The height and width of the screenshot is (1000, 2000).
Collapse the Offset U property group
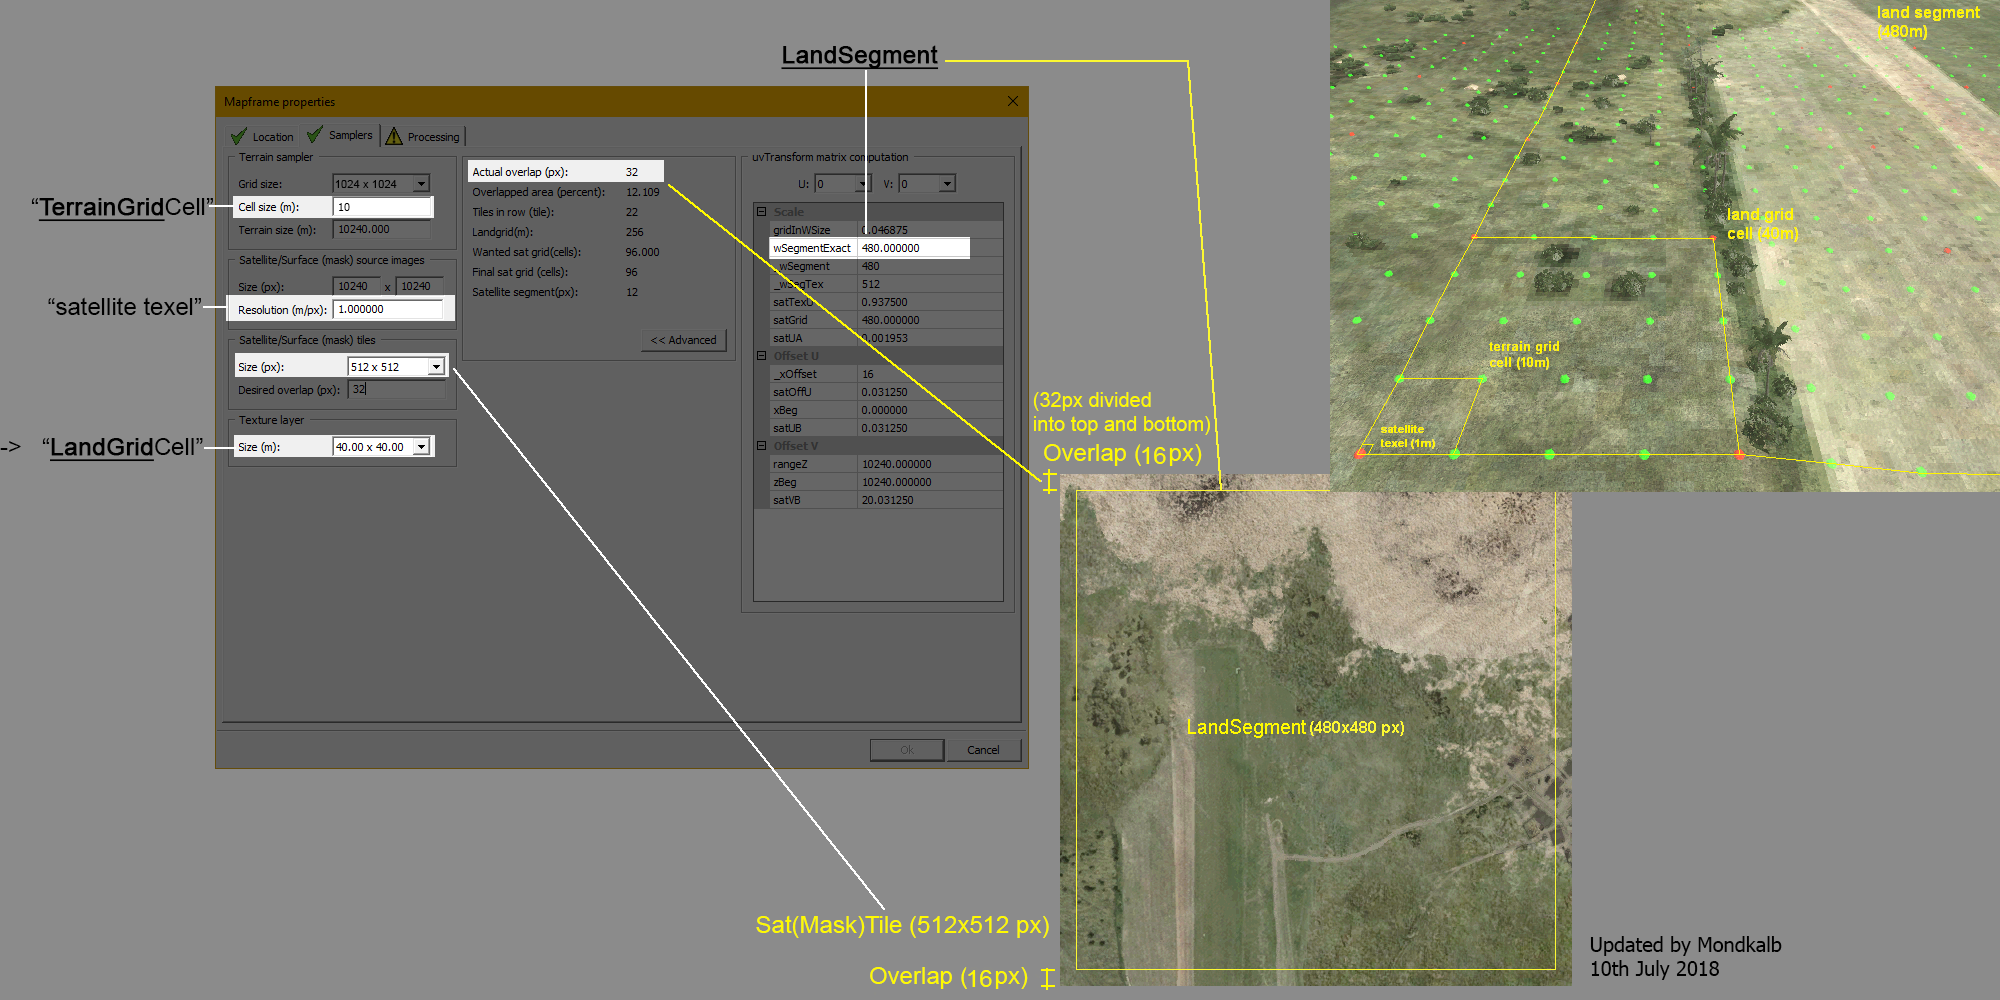pyautogui.click(x=762, y=356)
